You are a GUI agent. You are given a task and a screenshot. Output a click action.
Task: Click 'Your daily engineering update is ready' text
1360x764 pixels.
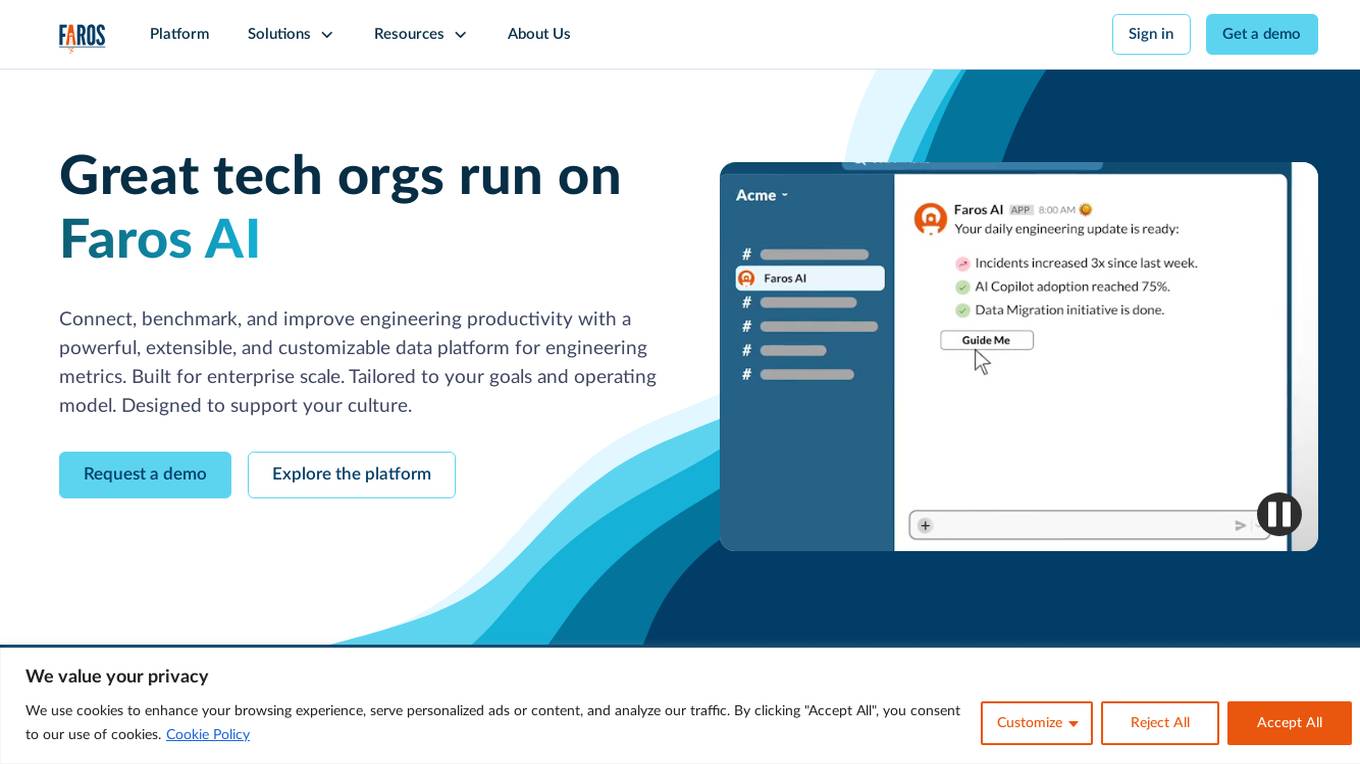pos(1067,229)
